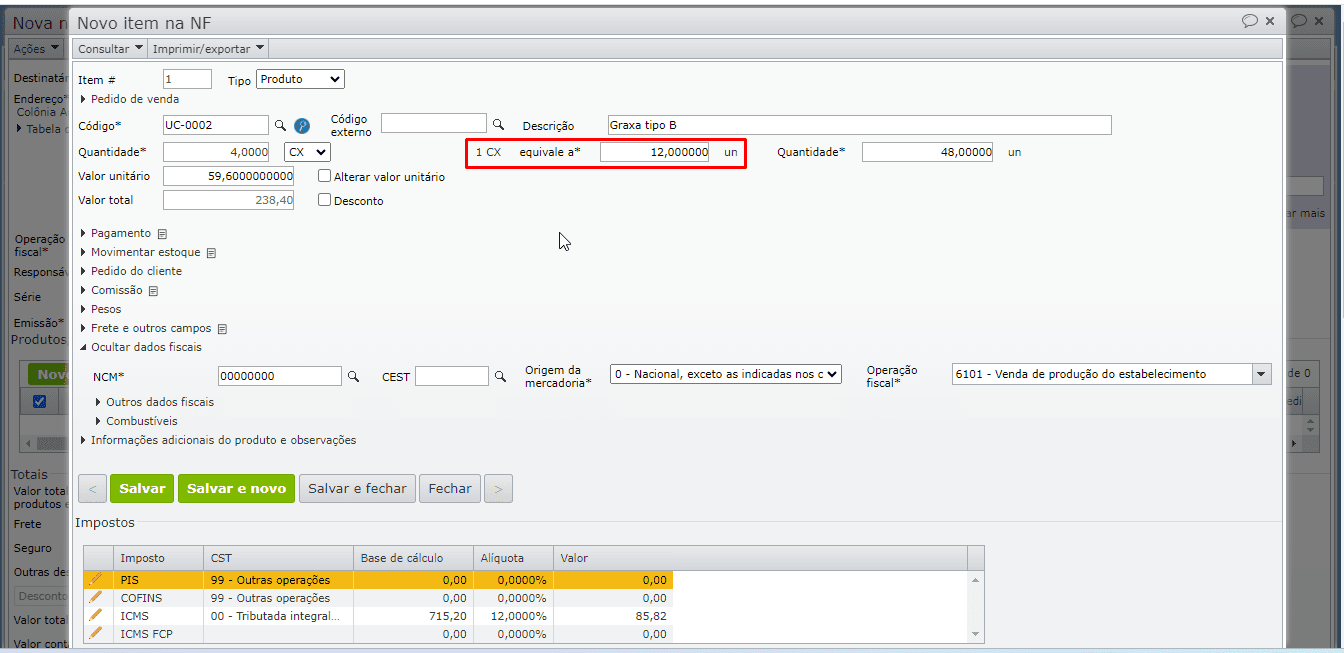Edit the PIS tax row pencil icon
The width and height of the screenshot is (1344, 653).
coord(96,579)
